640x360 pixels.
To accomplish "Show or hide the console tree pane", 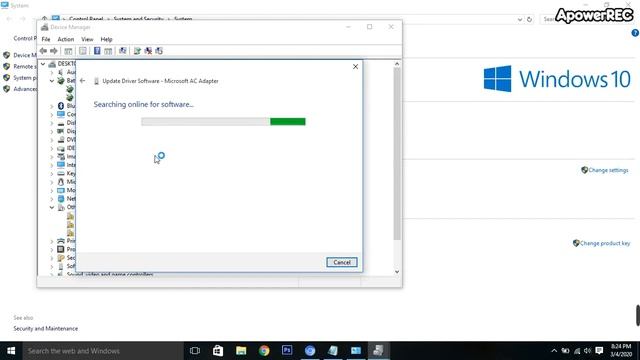I will click(68, 51).
